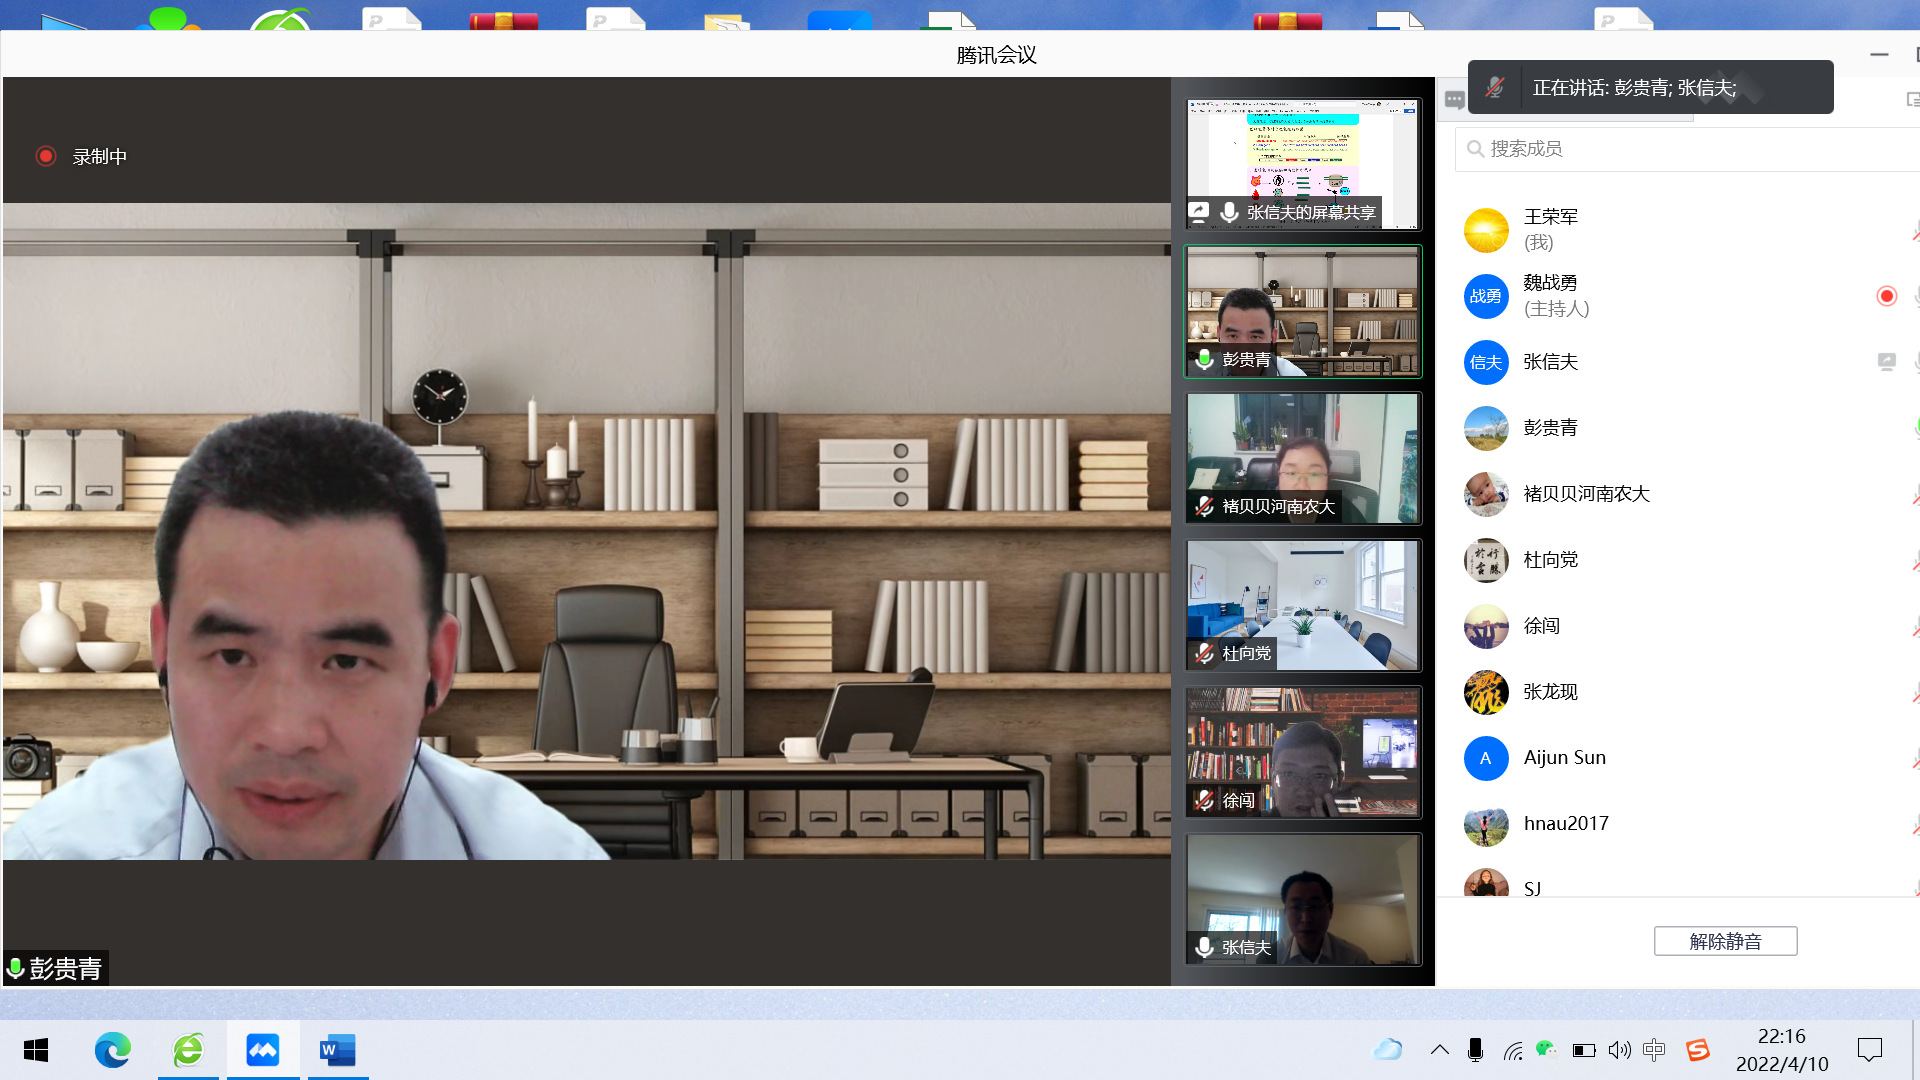Click 张龙现 avatar in member list
This screenshot has width=1920, height=1080.
tap(1486, 692)
